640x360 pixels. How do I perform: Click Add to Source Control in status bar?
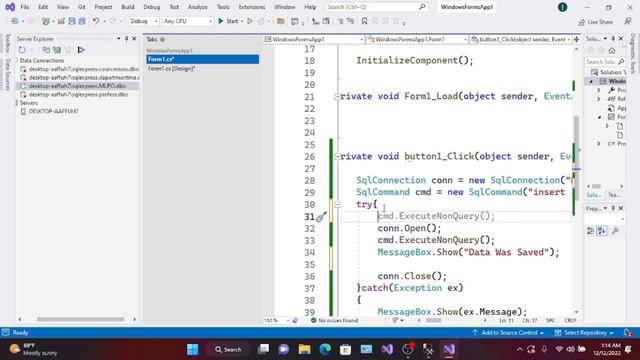pos(508,333)
